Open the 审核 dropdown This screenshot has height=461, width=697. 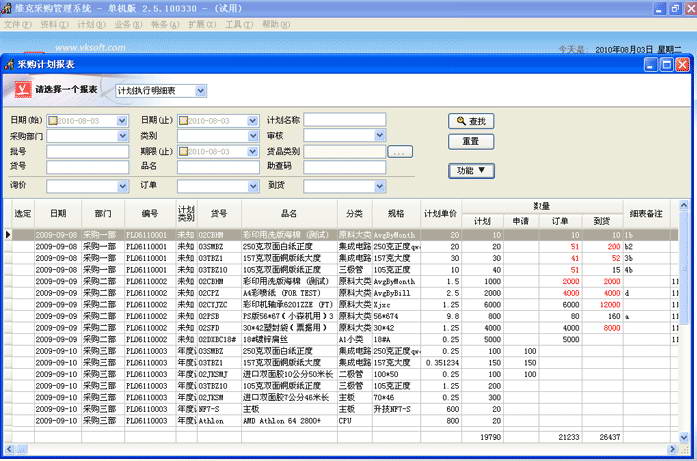click(379, 135)
